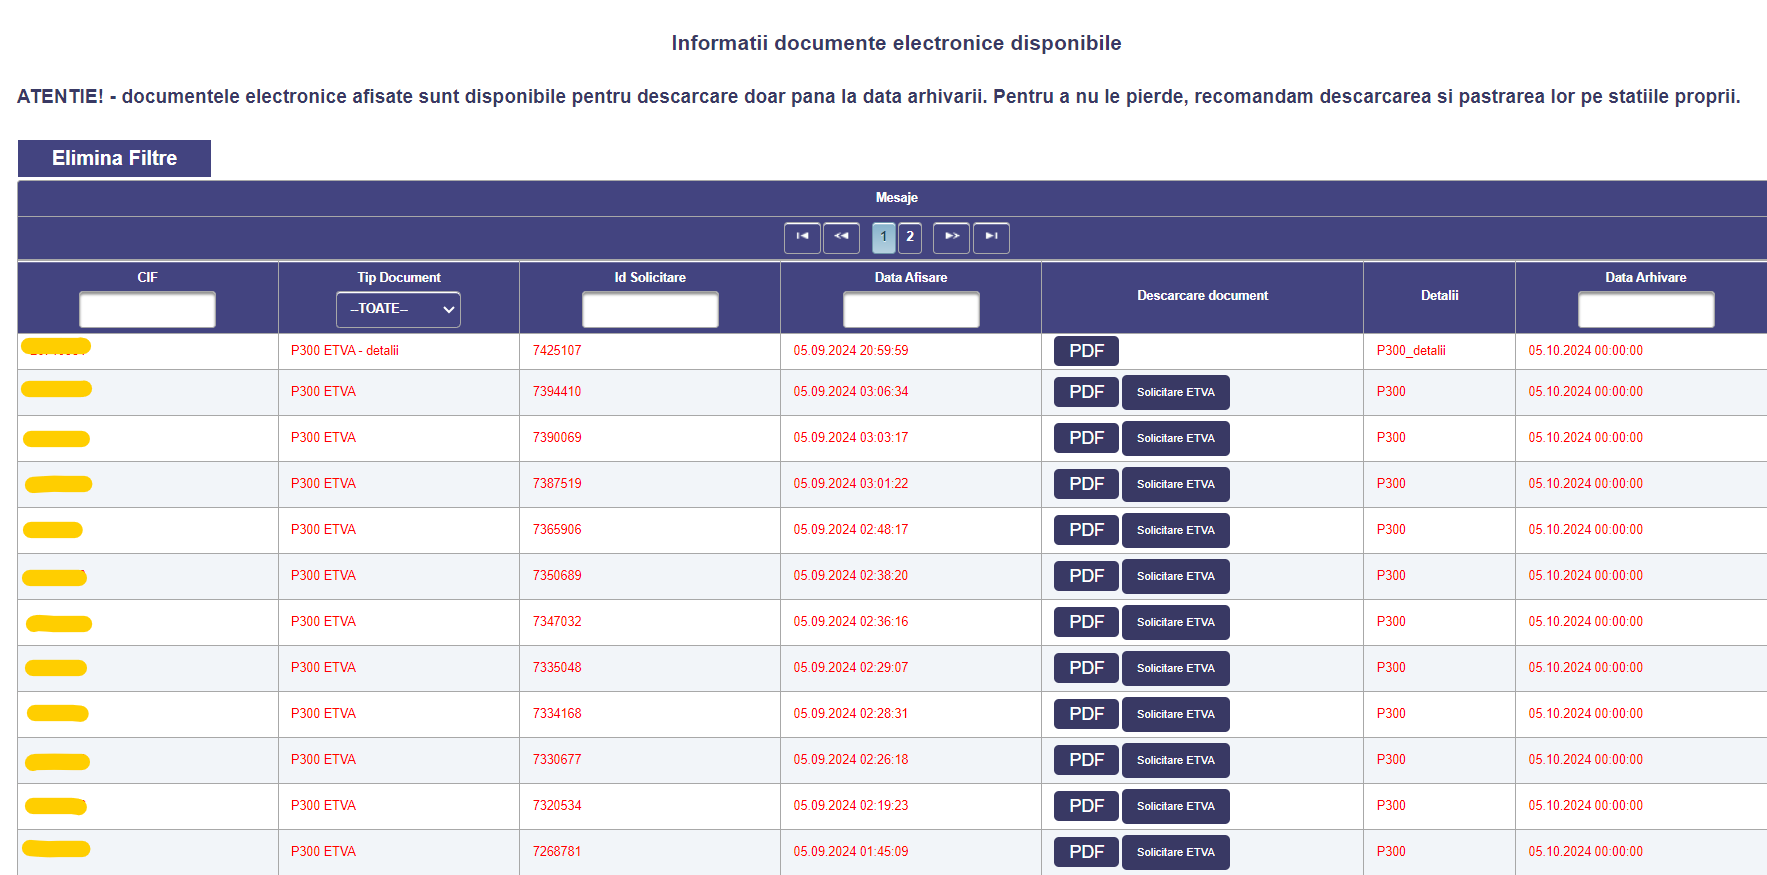The image size is (1767, 875).
Task: Open Solicitare ETVA for request 7268781
Action: (x=1176, y=852)
